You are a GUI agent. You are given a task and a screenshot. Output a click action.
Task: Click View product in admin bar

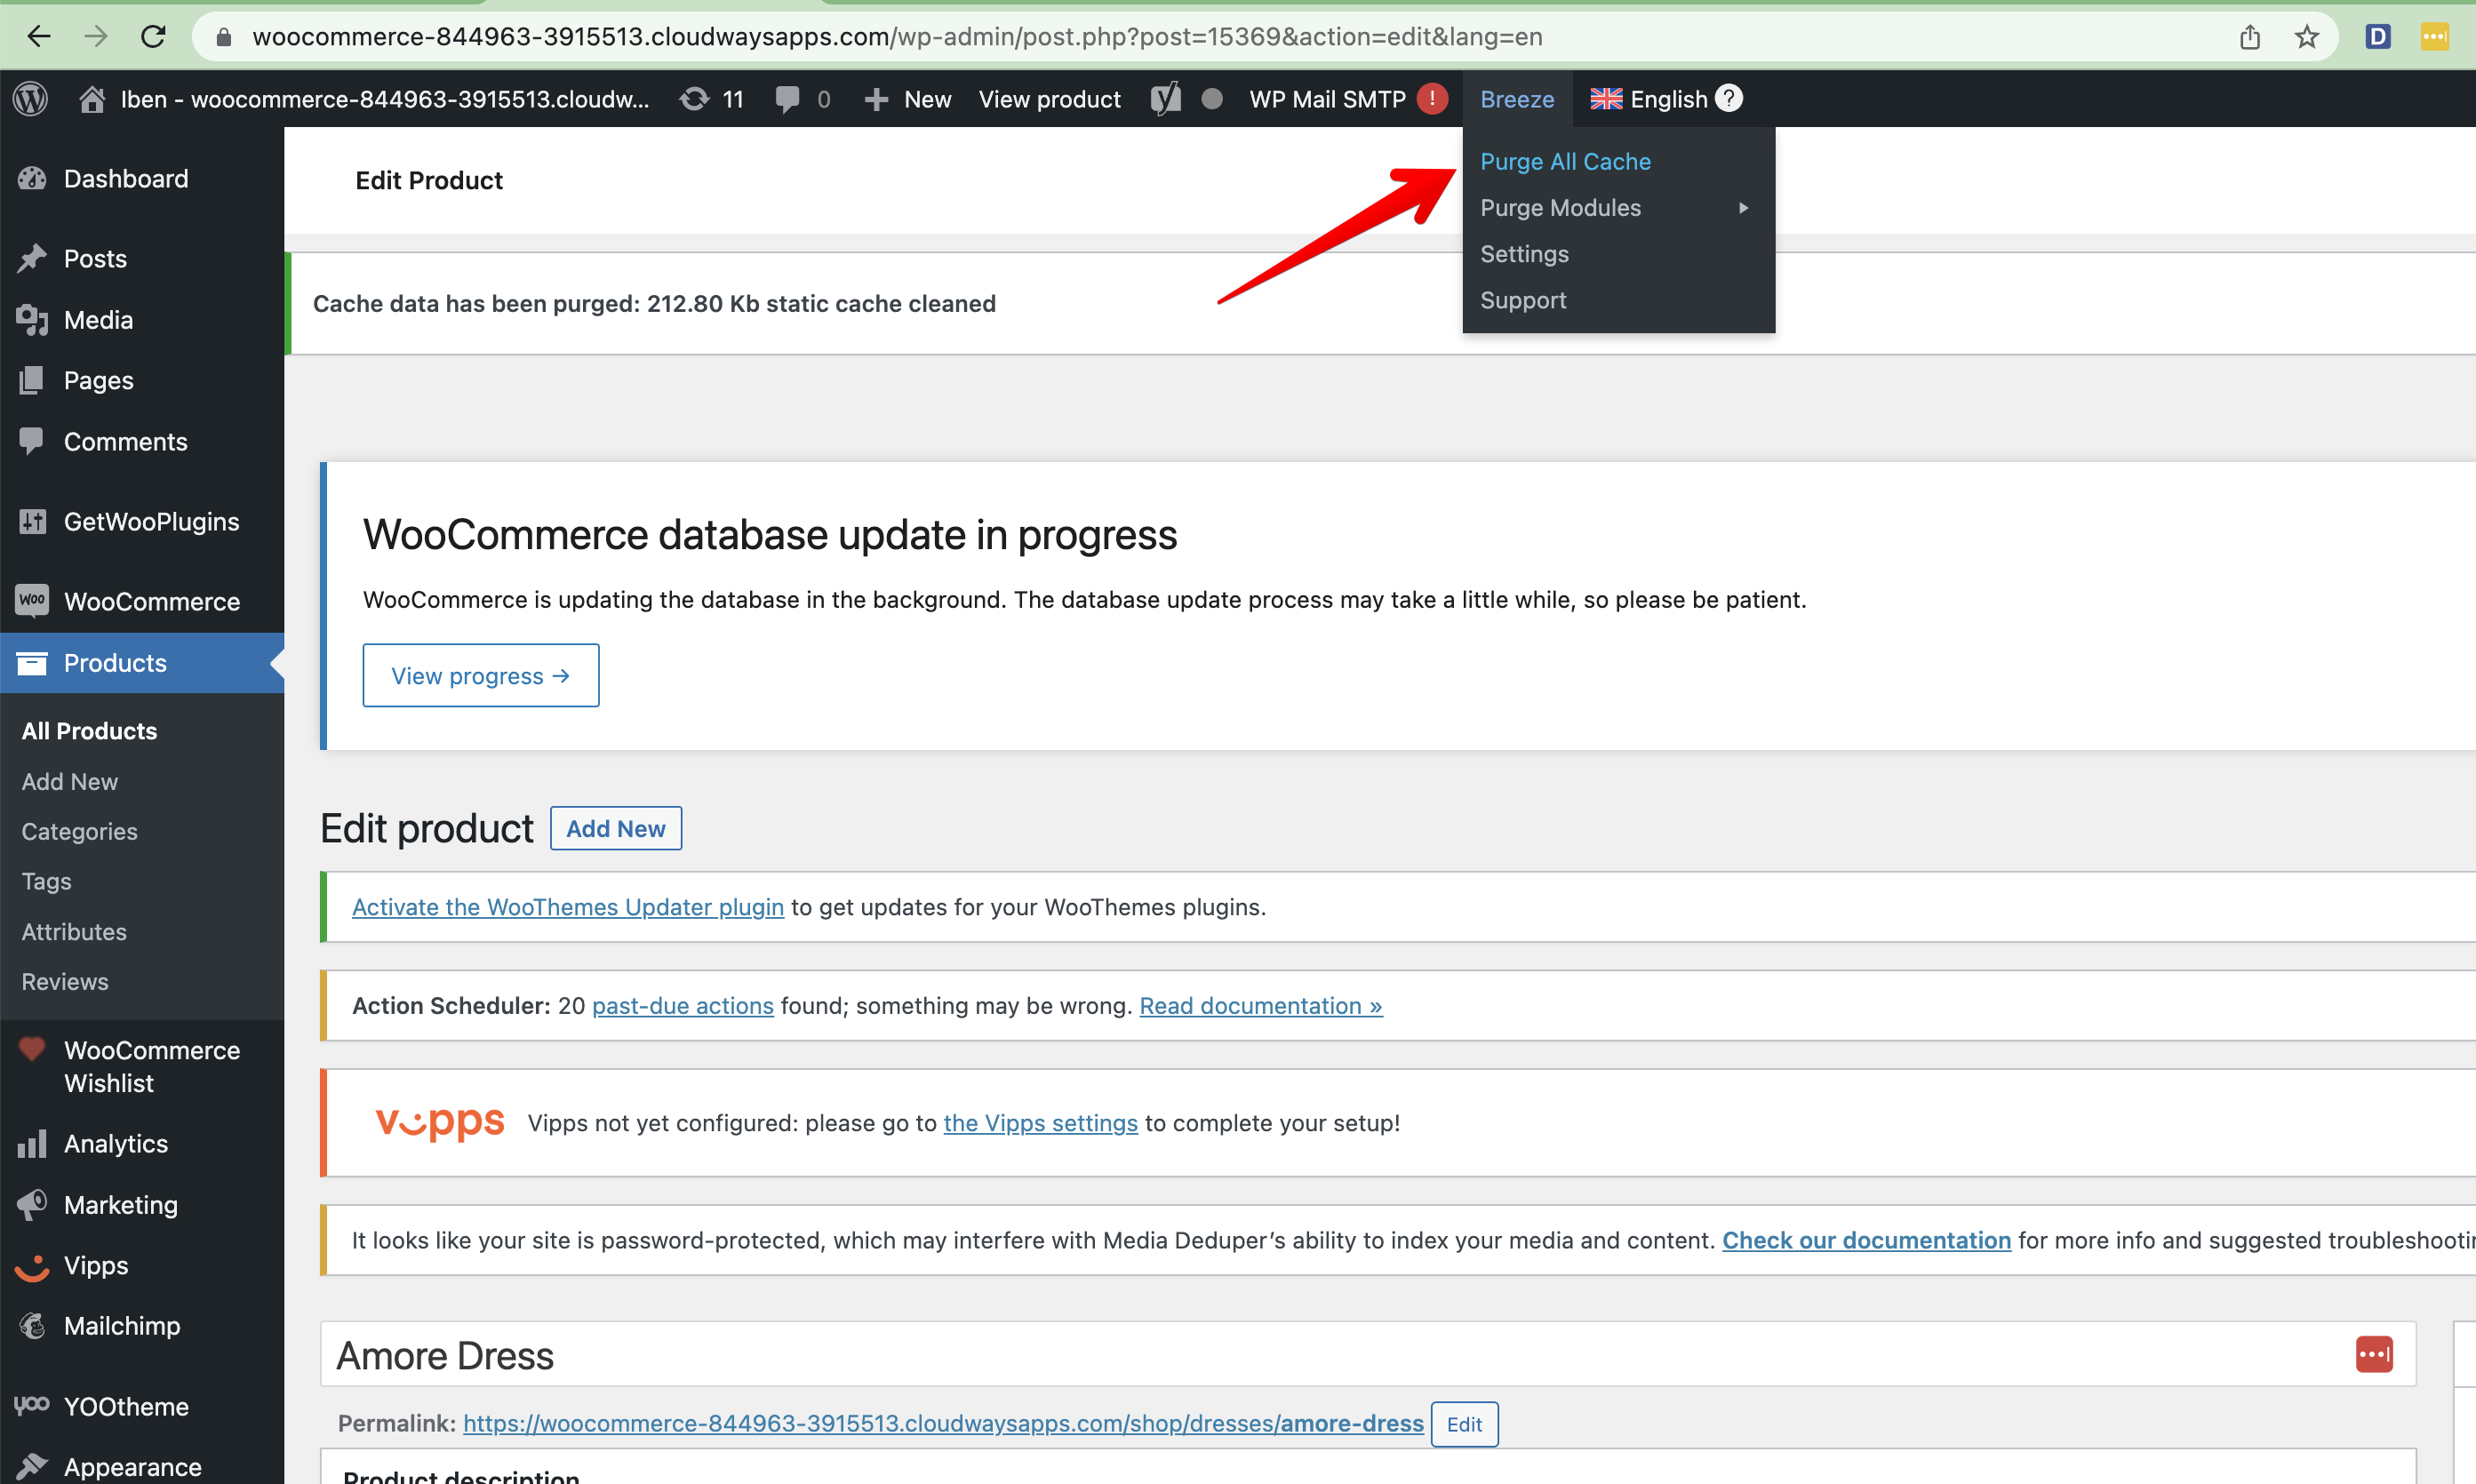pyautogui.click(x=1049, y=98)
